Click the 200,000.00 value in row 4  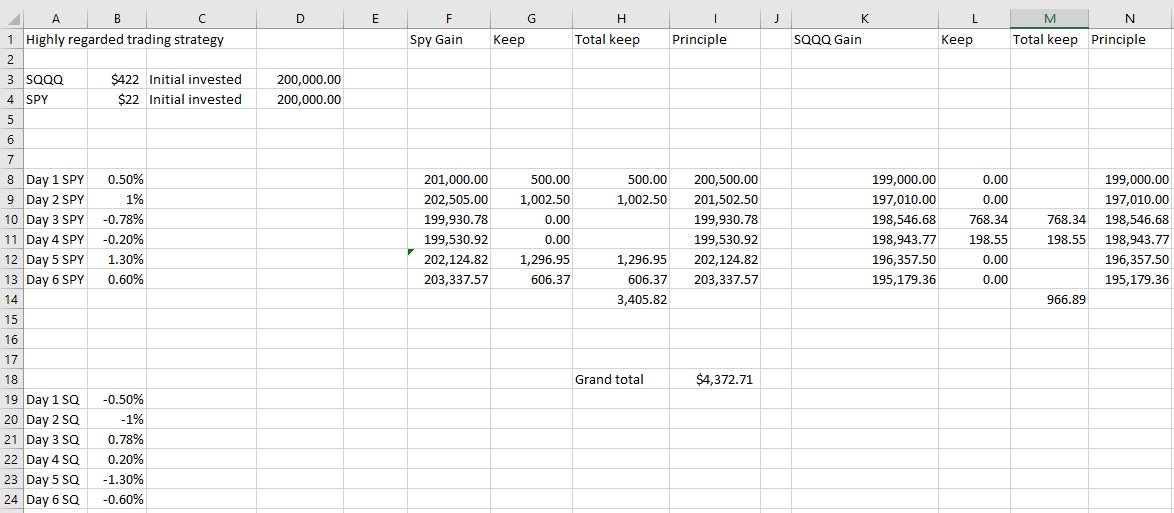pyautogui.click(x=299, y=100)
